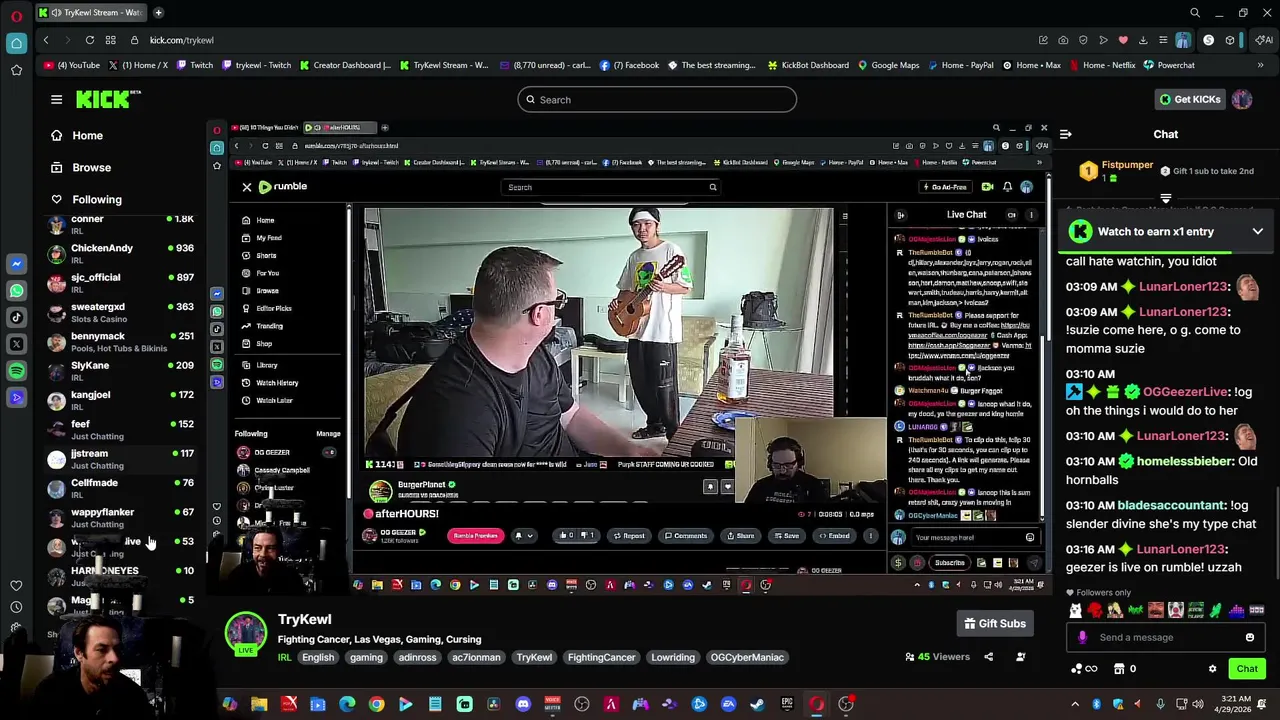The height and width of the screenshot is (720, 1280).
Task: Open Google Maps bookmark
Action: [x=887, y=65]
